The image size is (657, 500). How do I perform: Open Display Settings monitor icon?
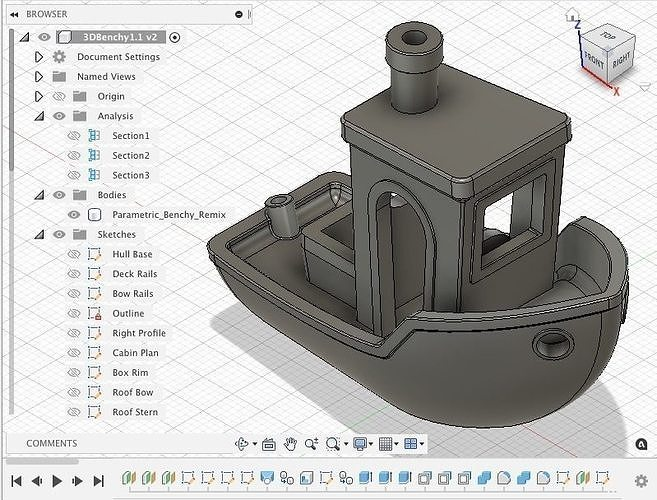coord(360,444)
